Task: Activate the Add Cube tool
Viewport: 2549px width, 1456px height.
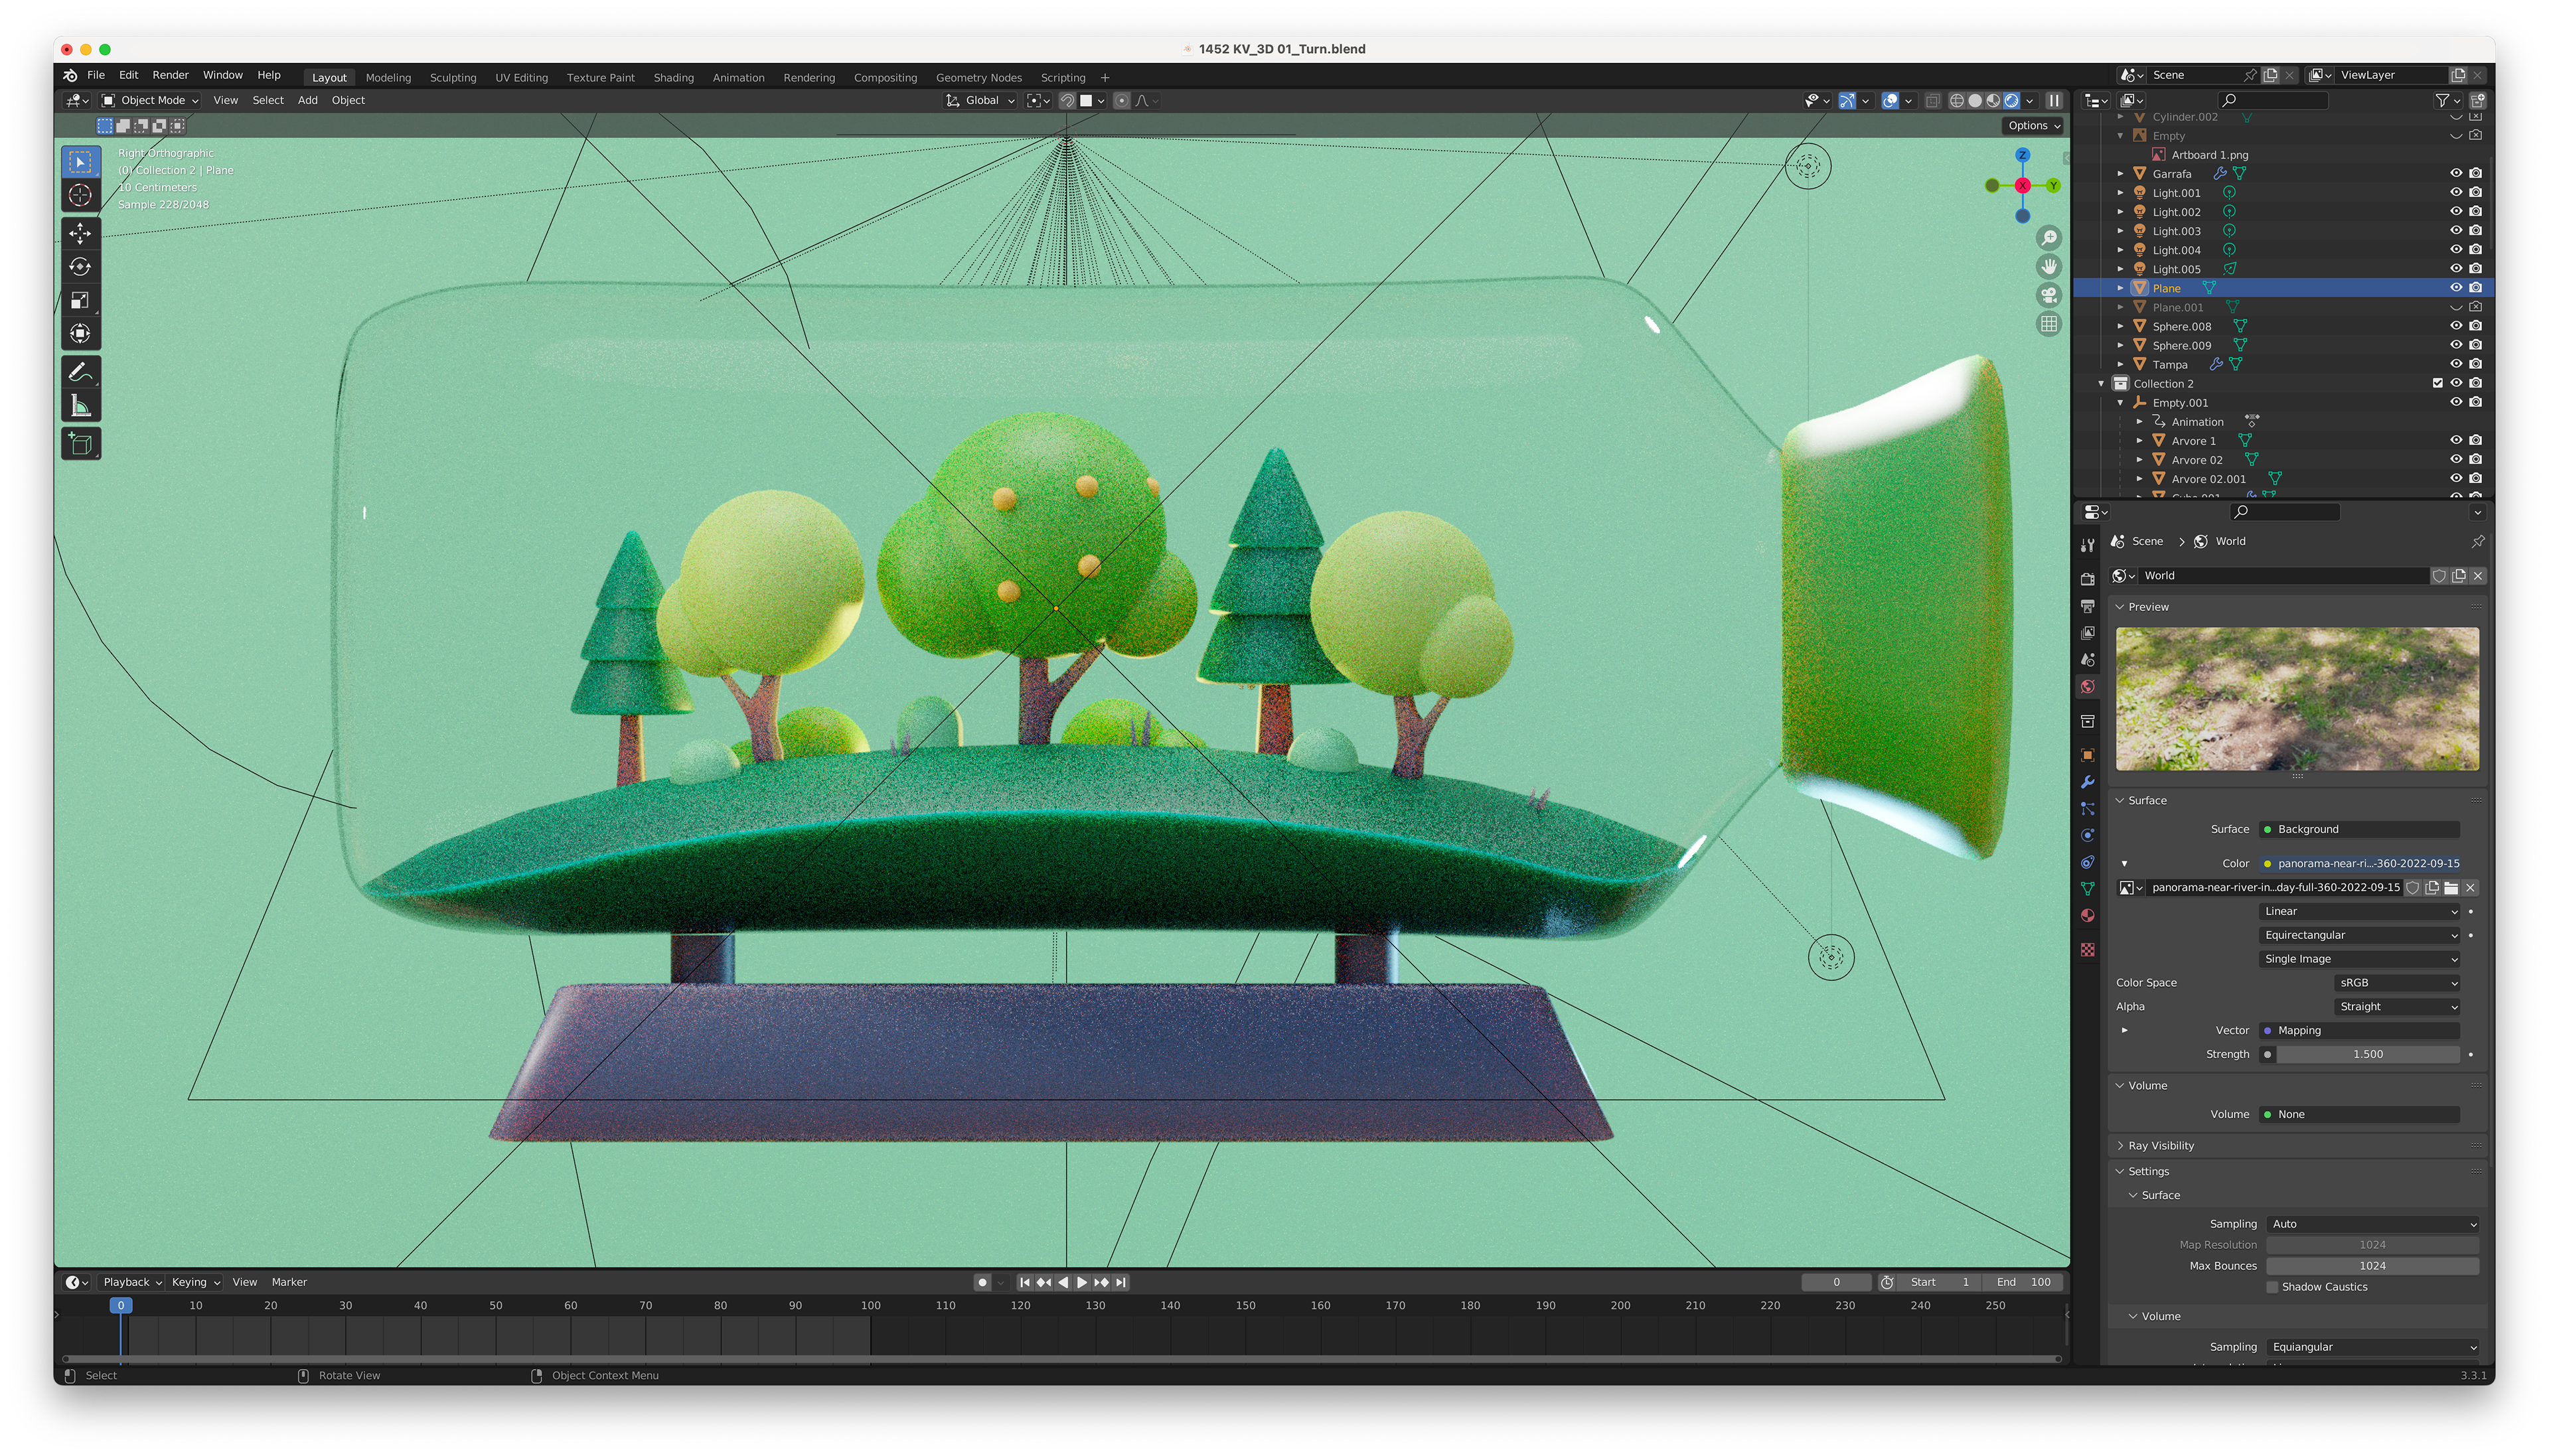Action: pyautogui.click(x=80, y=443)
